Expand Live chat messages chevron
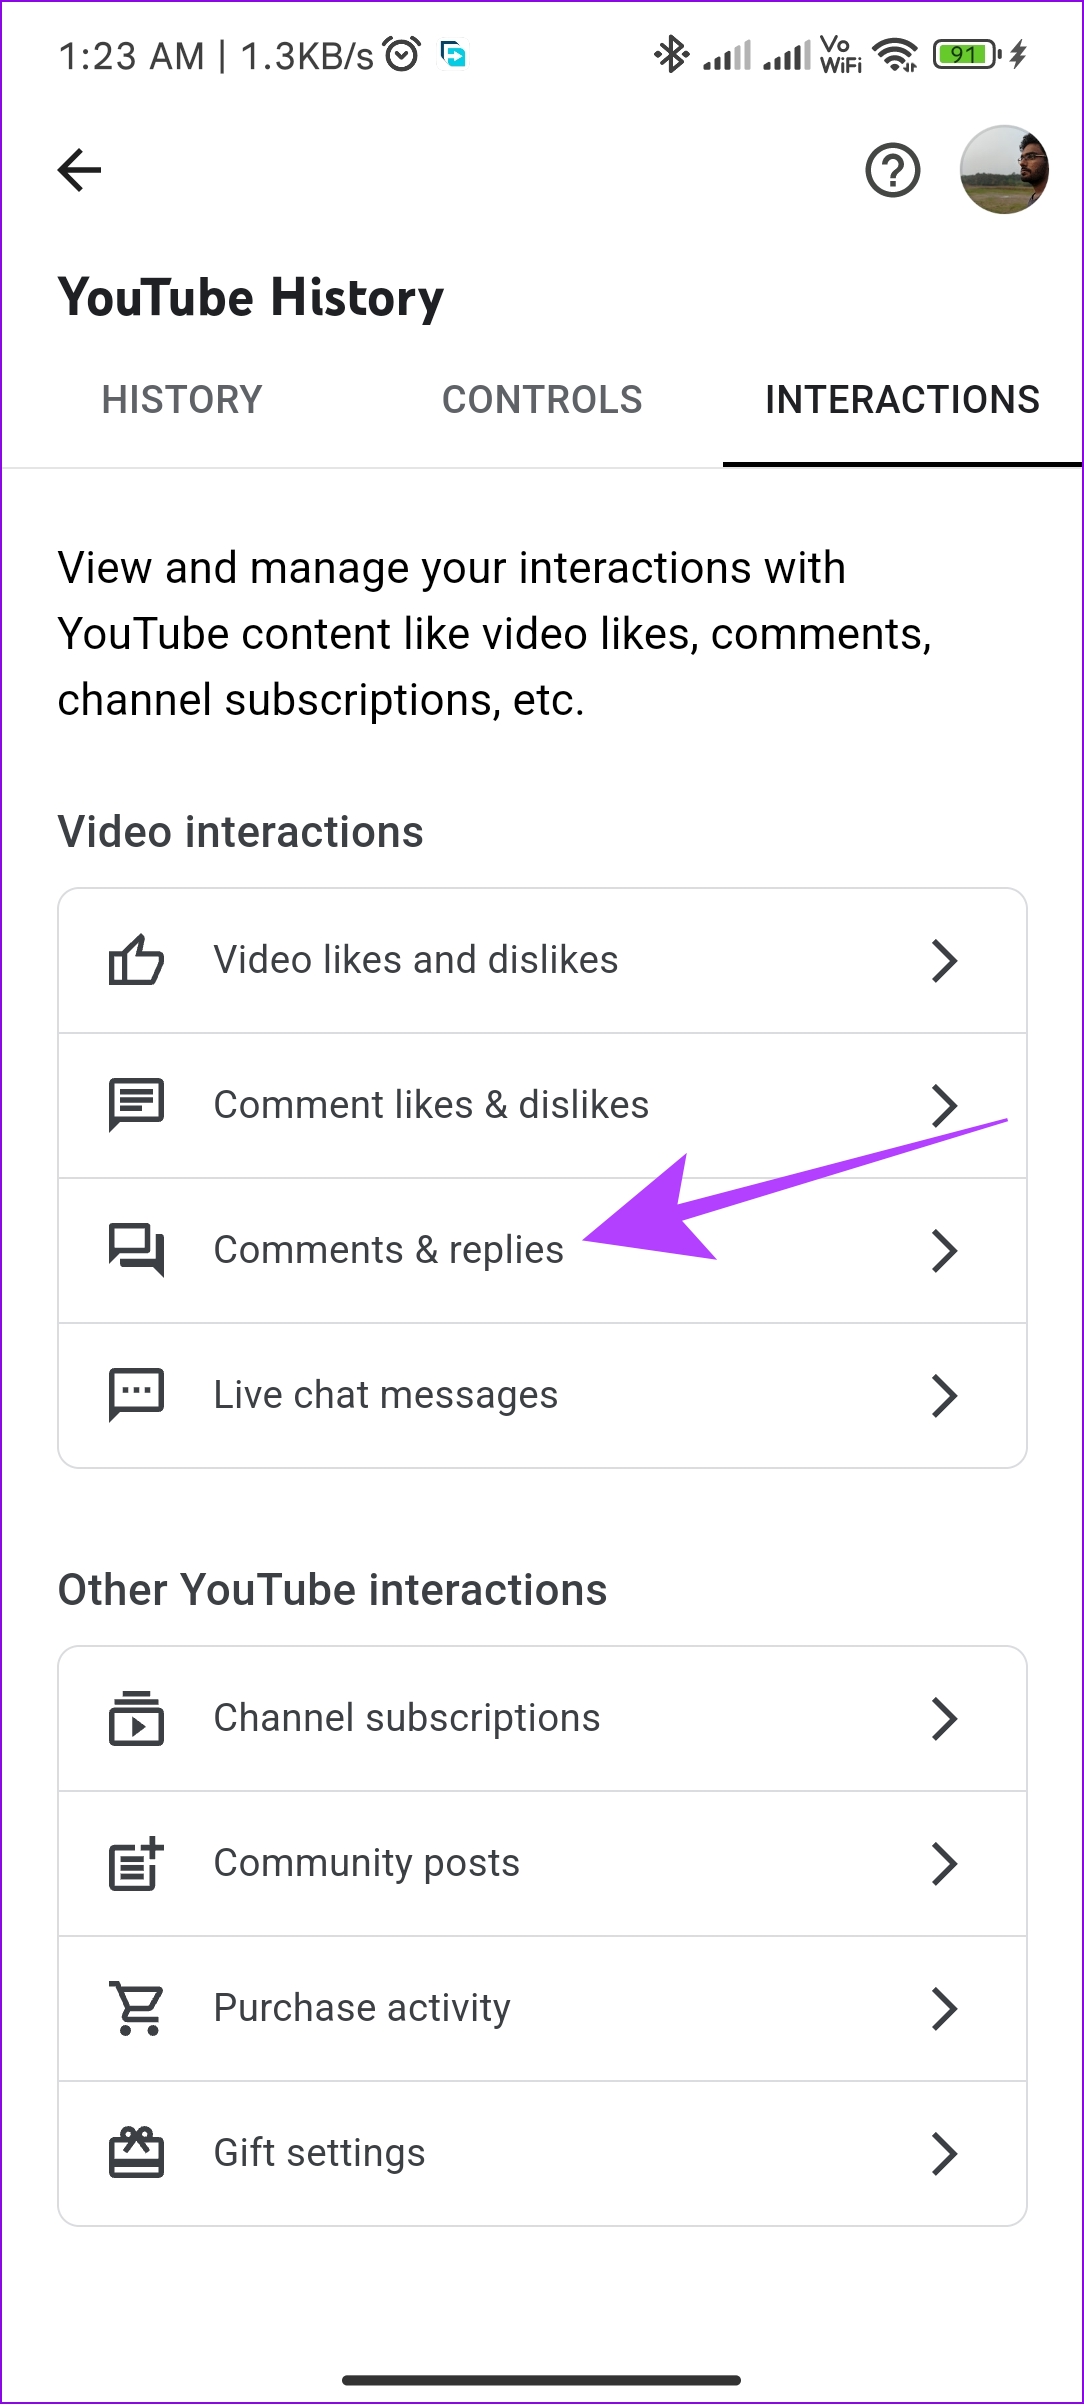Image resolution: width=1084 pixels, height=2406 pixels. click(944, 1395)
